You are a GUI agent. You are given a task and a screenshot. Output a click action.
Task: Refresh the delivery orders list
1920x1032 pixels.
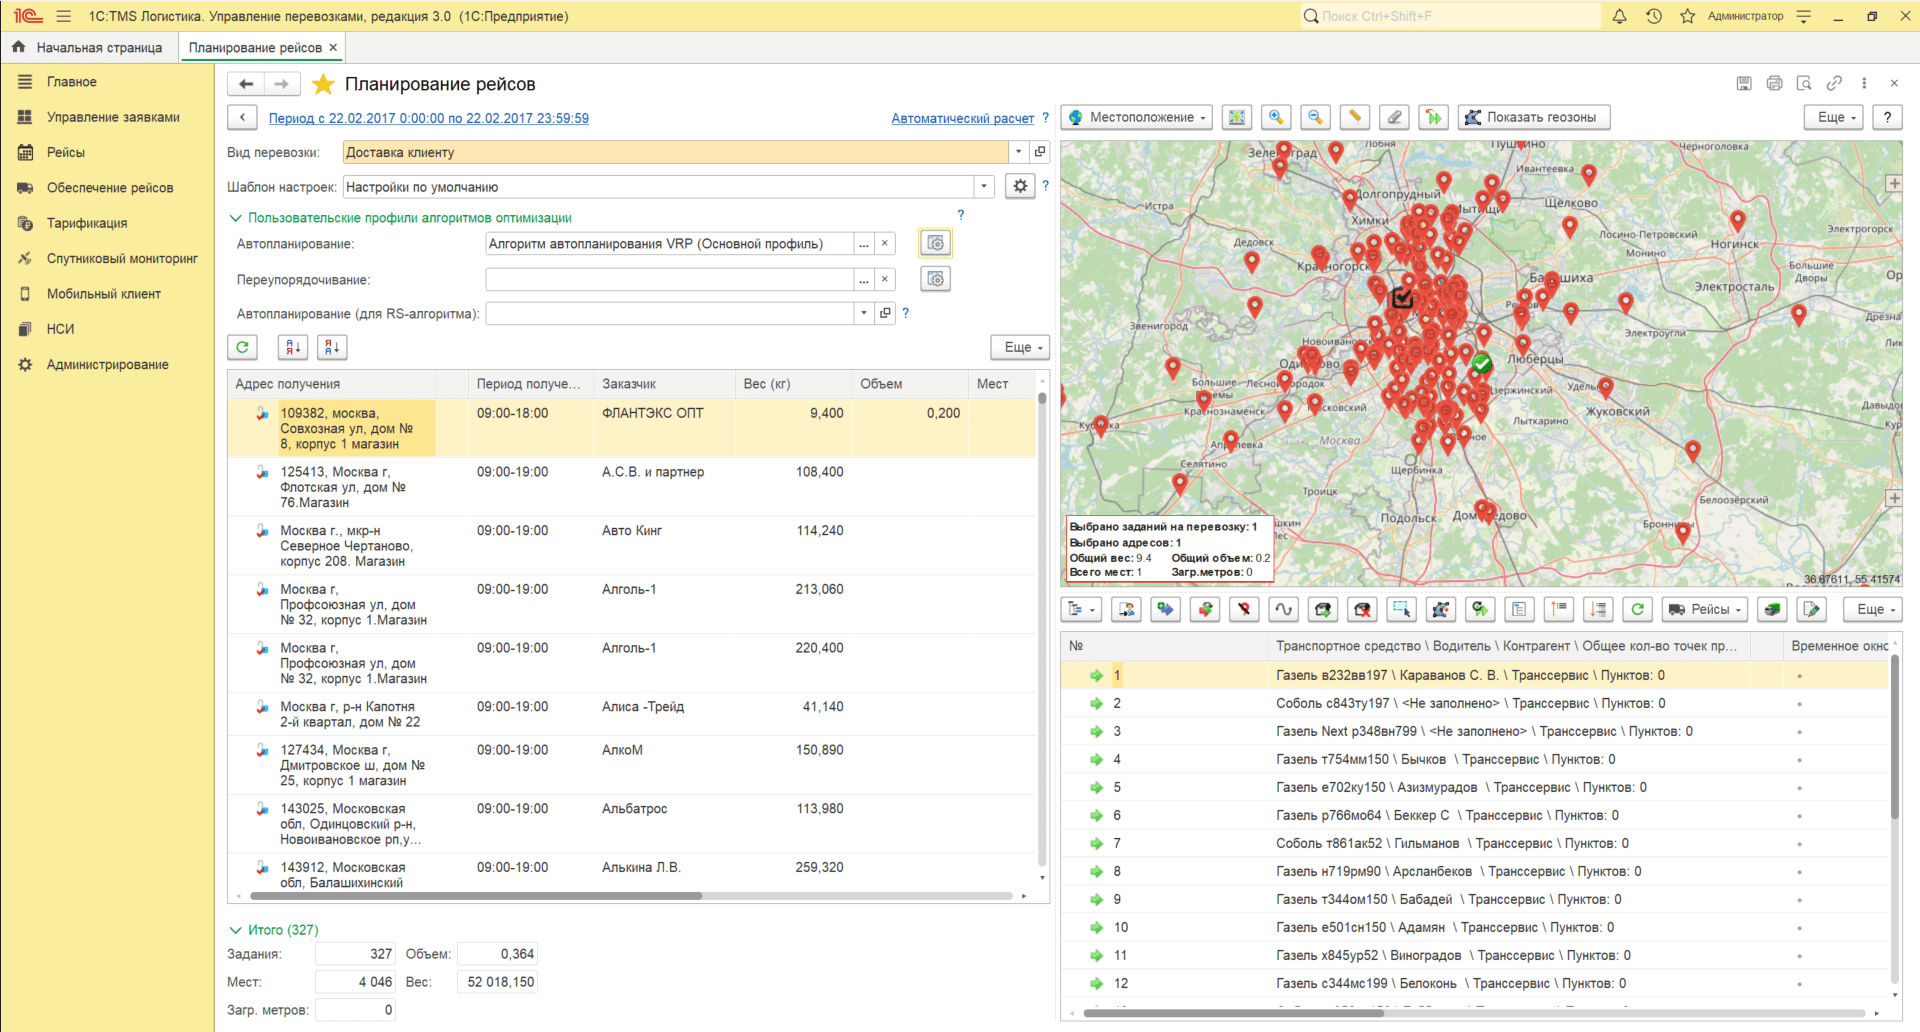243,347
